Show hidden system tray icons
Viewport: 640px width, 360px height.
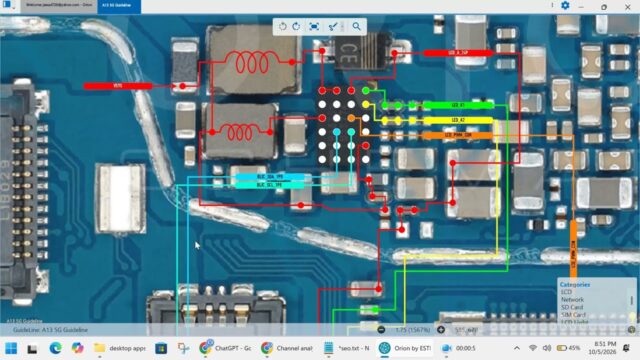click(x=517, y=348)
